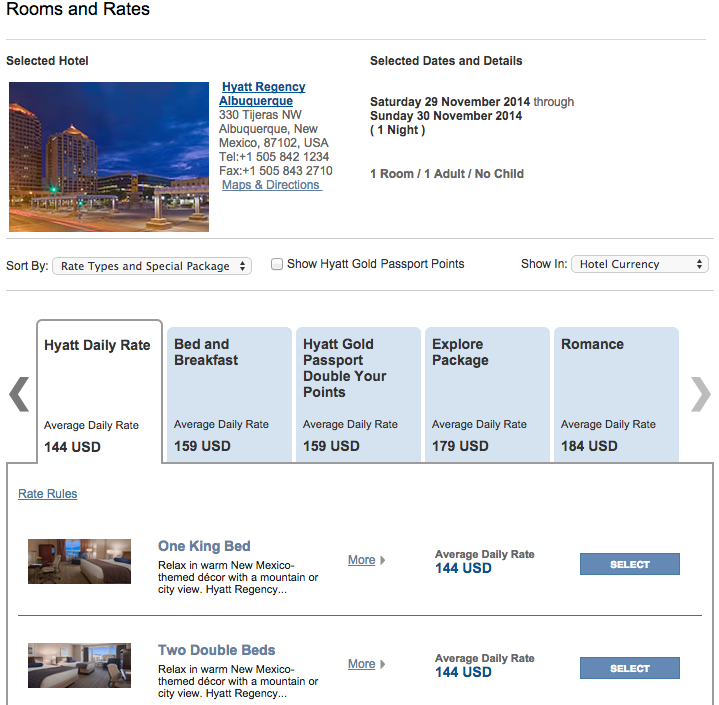719x705 pixels.
Task: Click the arrow beside One King Bed More
Action: [x=382, y=560]
